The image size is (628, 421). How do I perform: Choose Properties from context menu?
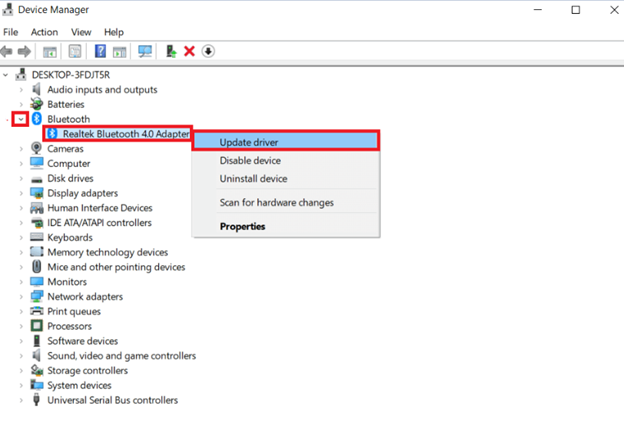pyautogui.click(x=286, y=226)
